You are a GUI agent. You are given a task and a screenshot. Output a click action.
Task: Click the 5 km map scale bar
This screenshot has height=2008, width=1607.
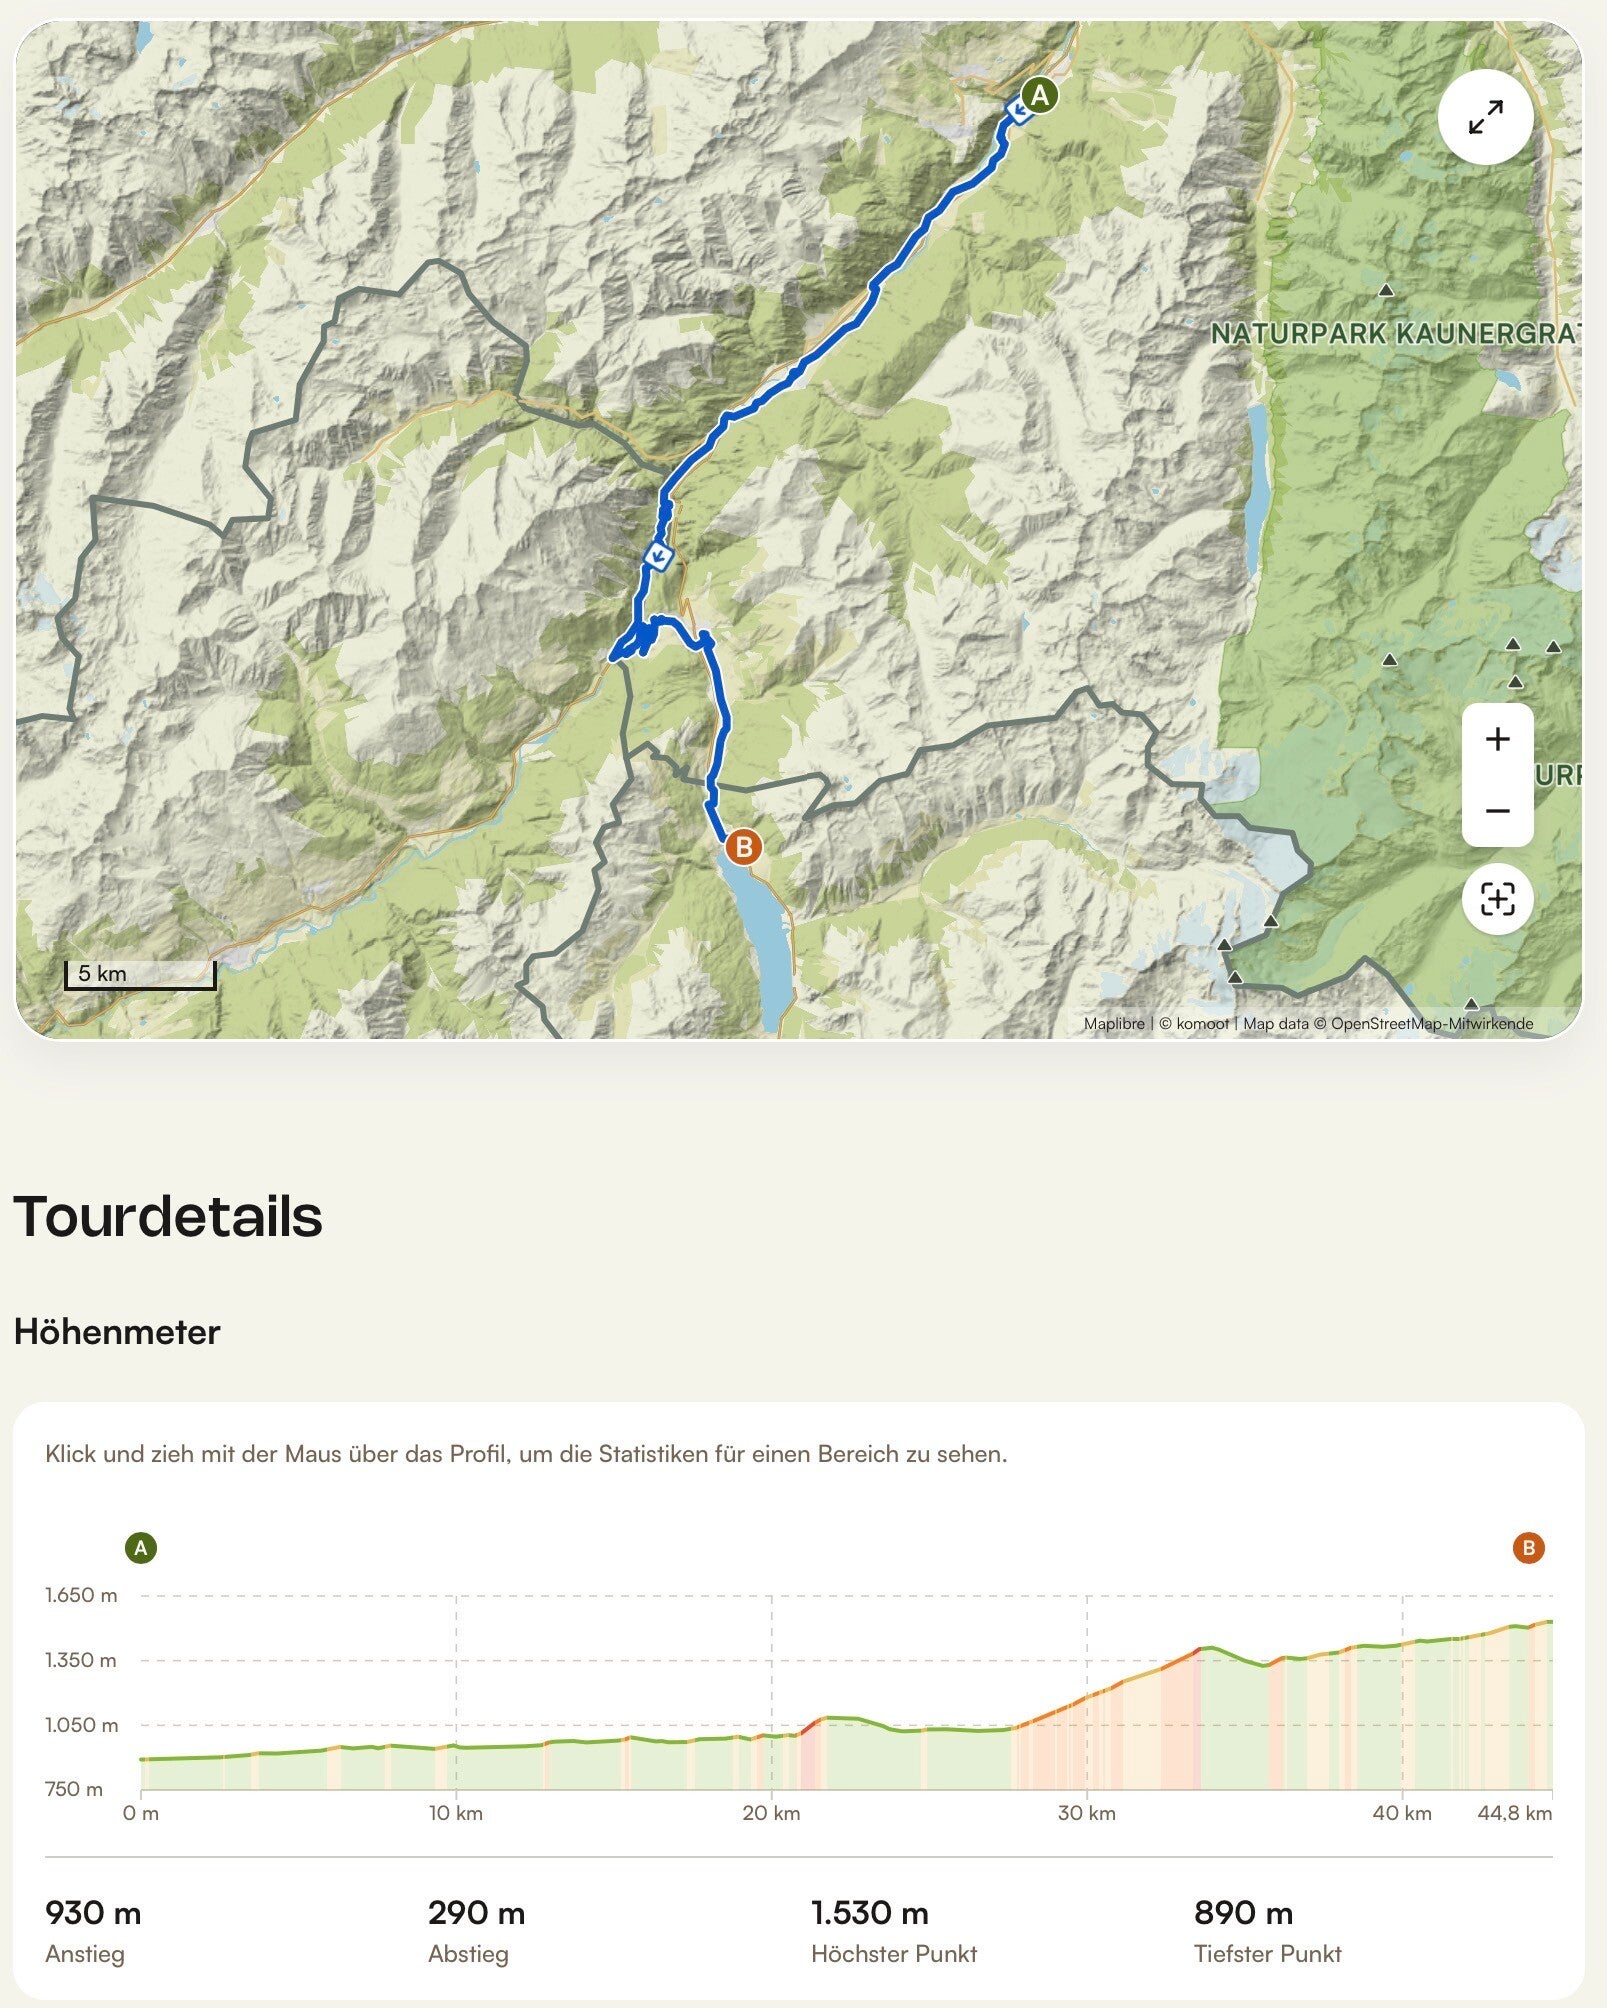[x=140, y=975]
